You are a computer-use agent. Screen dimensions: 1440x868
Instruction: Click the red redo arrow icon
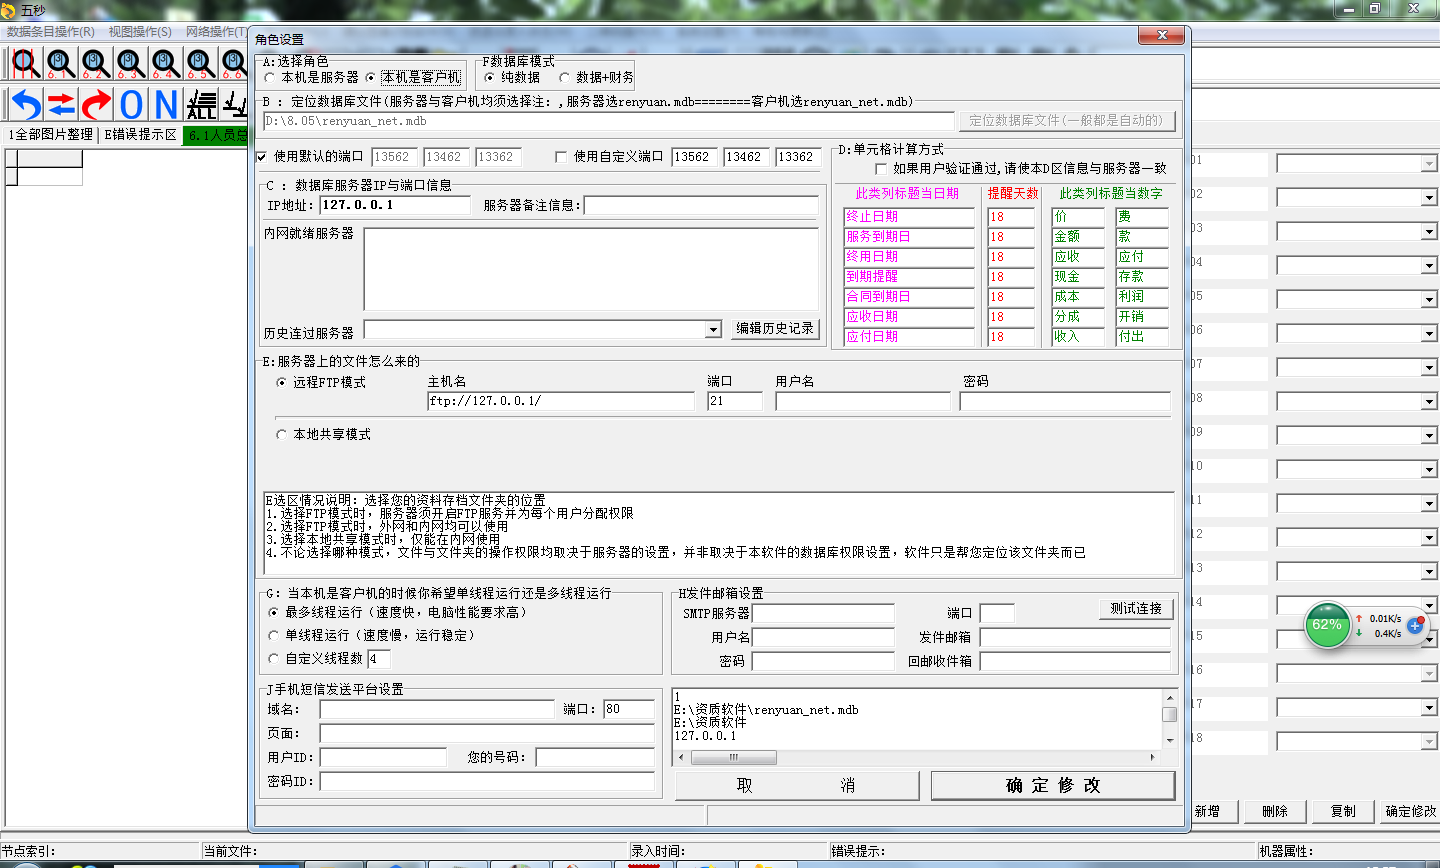coord(96,104)
